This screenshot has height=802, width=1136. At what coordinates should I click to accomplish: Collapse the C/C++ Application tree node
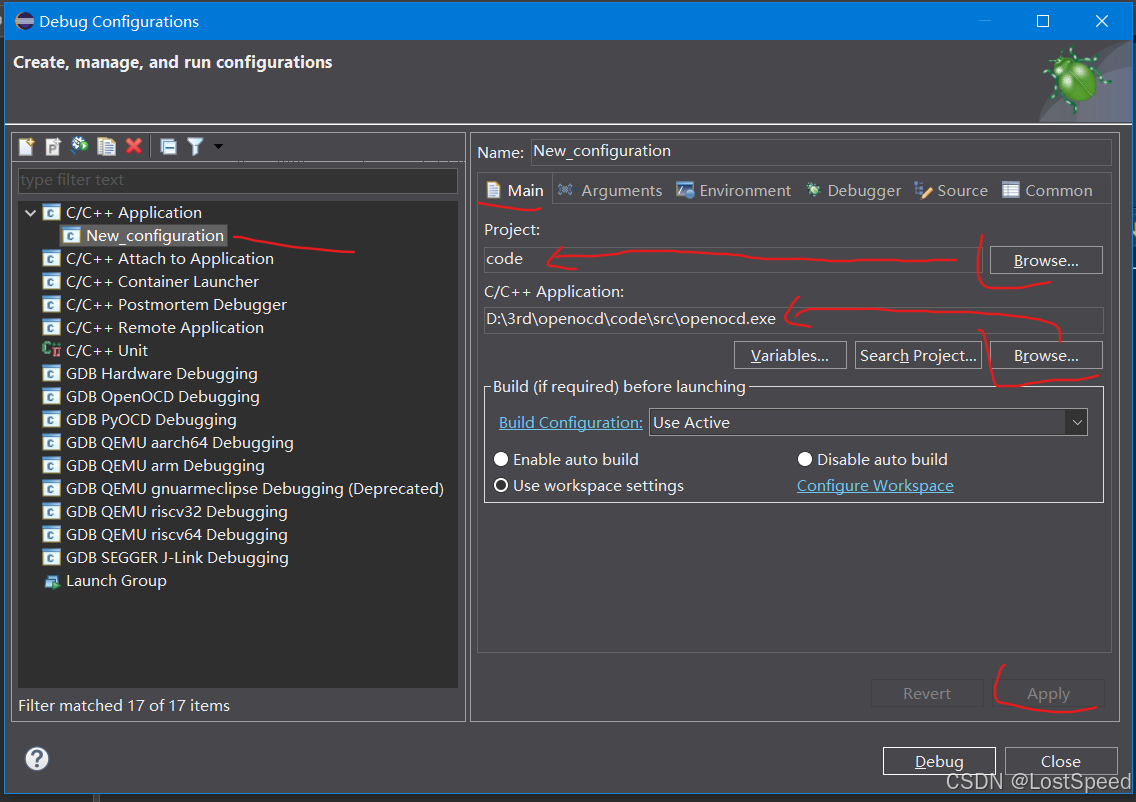click(x=30, y=213)
